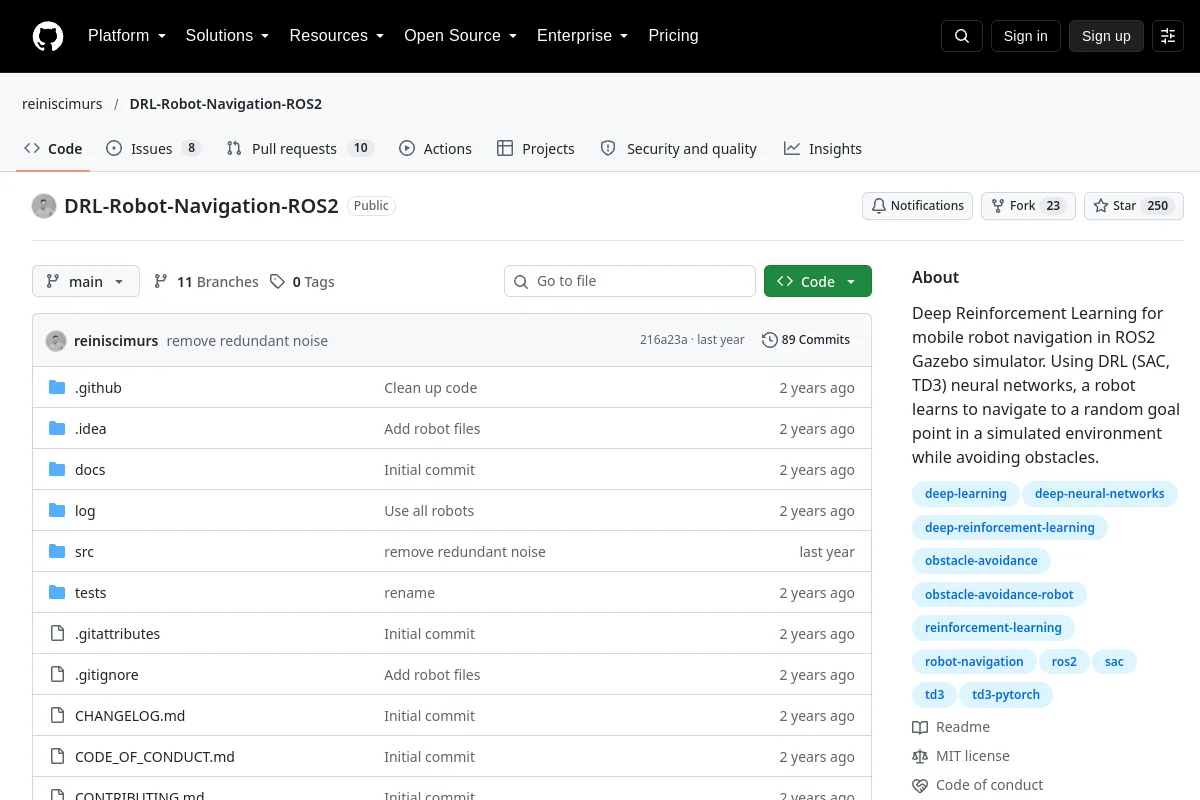Screen dimensions: 1200x800
Task: Open the GitHub home logo
Action: click(48, 36)
